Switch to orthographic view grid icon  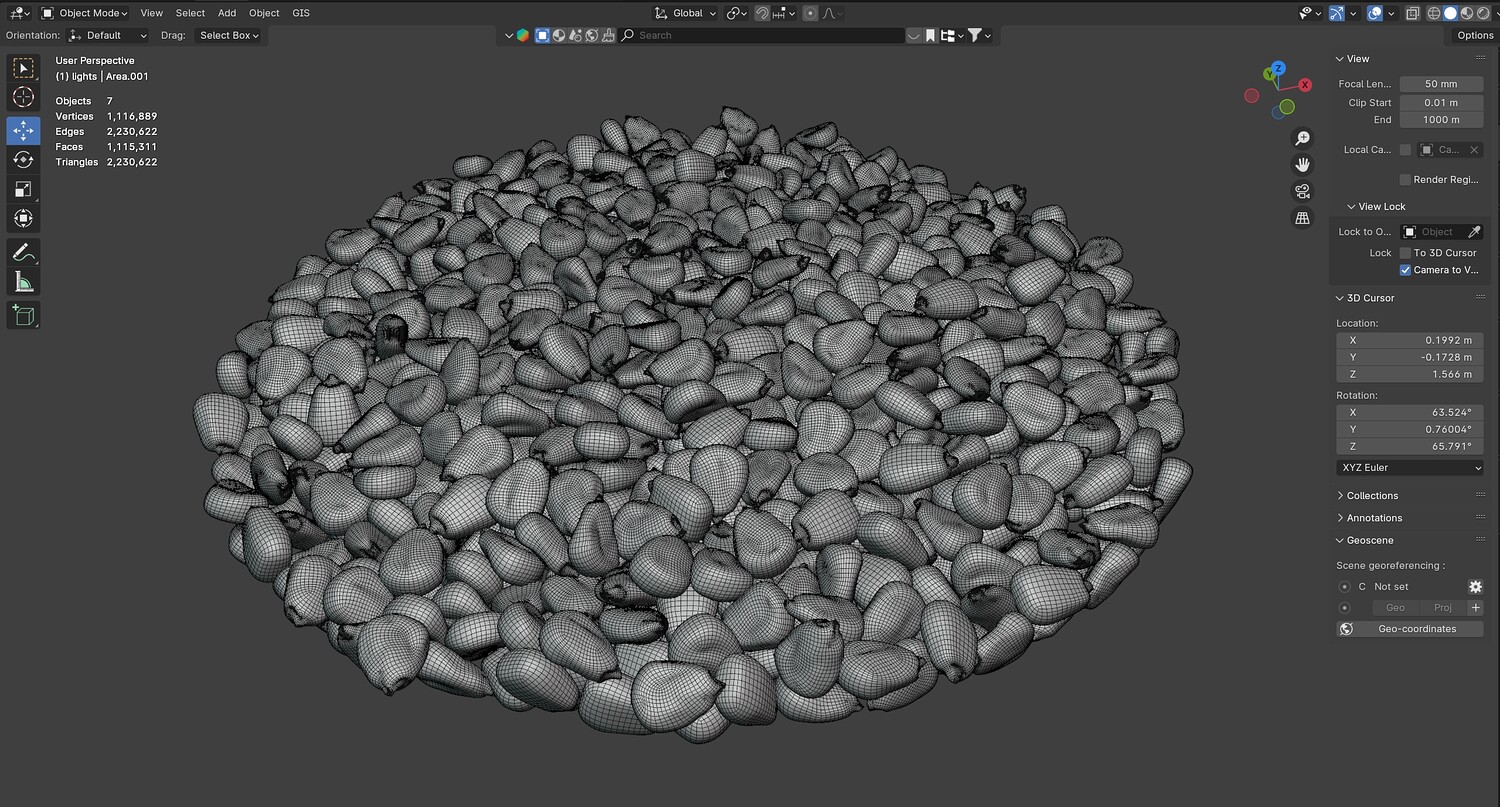(x=1302, y=218)
